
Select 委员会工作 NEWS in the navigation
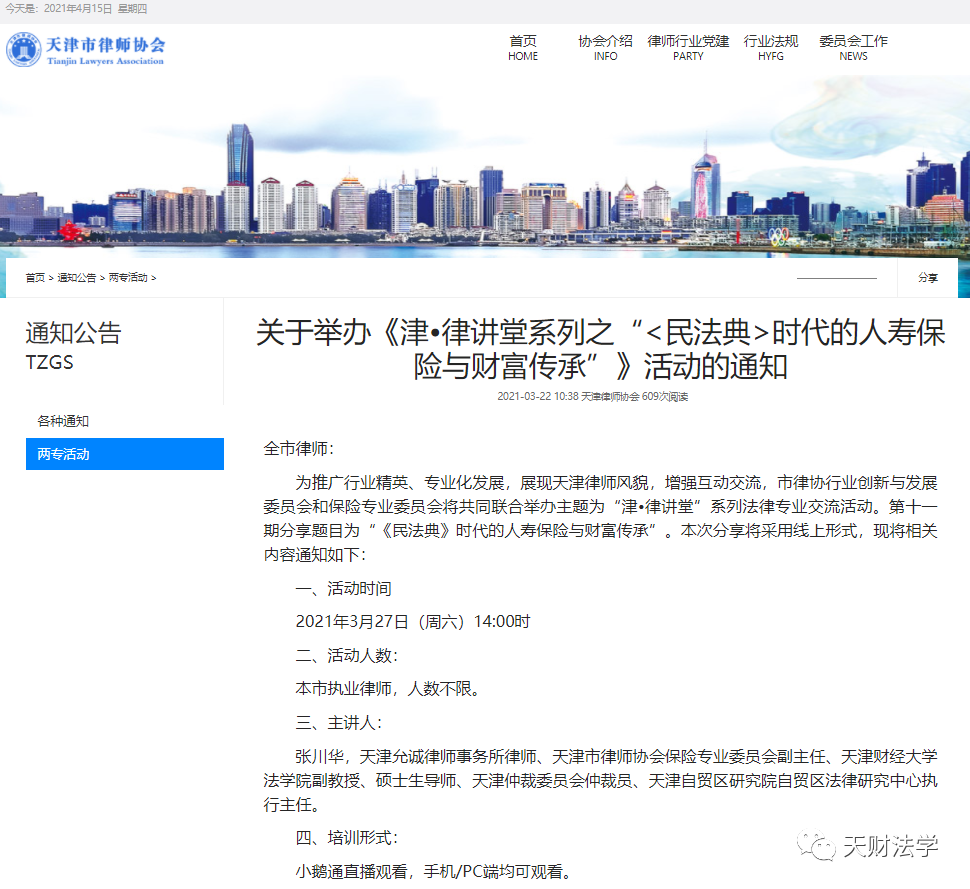point(853,48)
